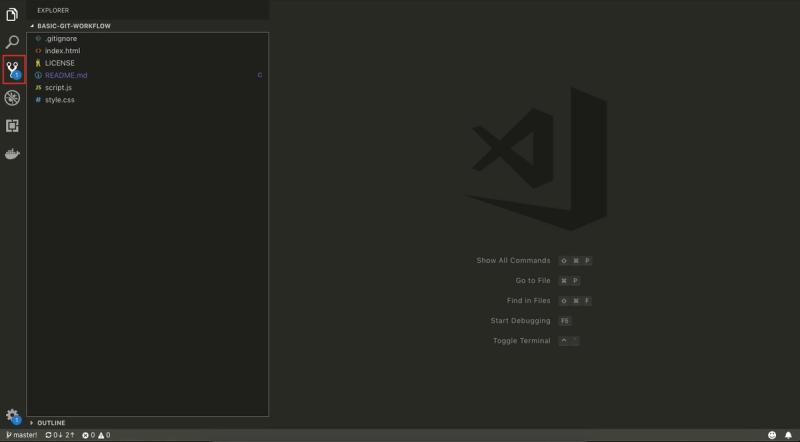Screen dimensions: 800x442
Task: Switch branch via master status item
Action: (22, 435)
